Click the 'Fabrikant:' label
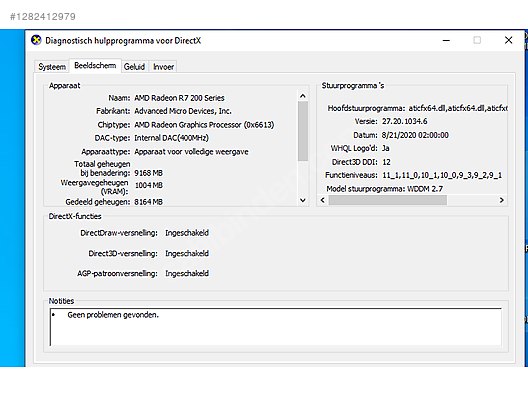 (x=113, y=111)
